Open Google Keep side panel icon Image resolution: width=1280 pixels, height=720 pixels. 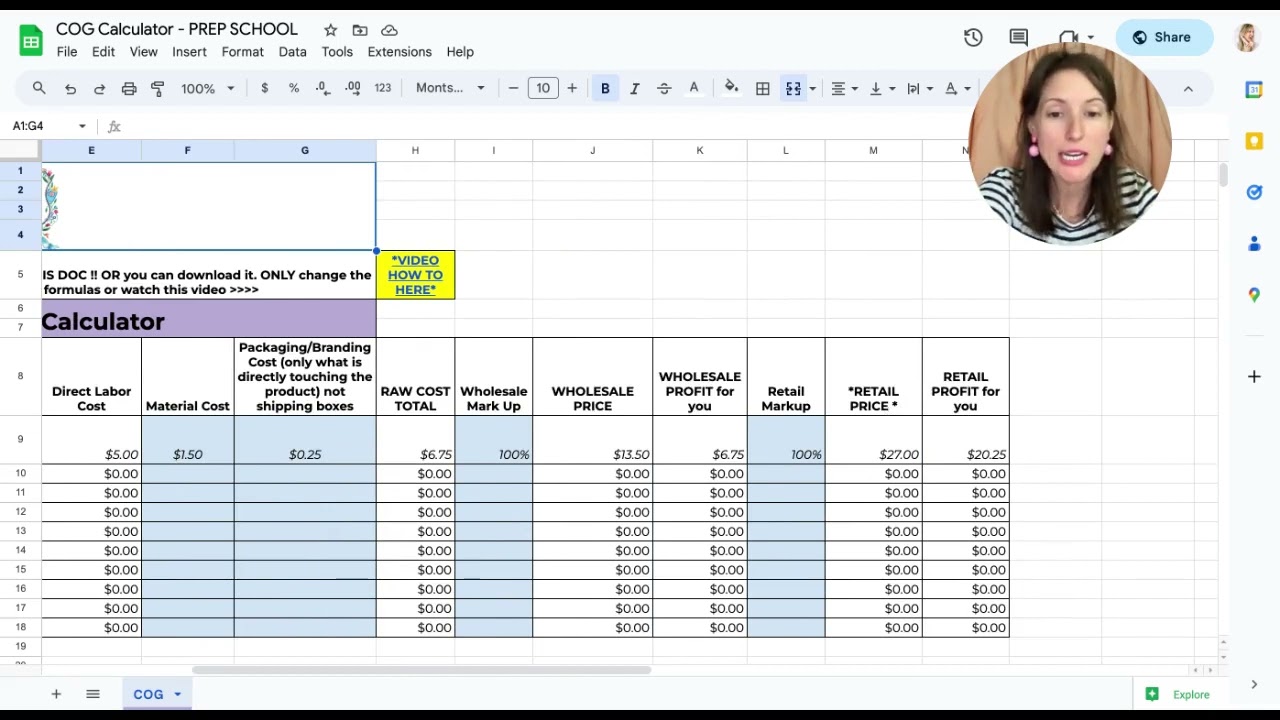[x=1254, y=141]
